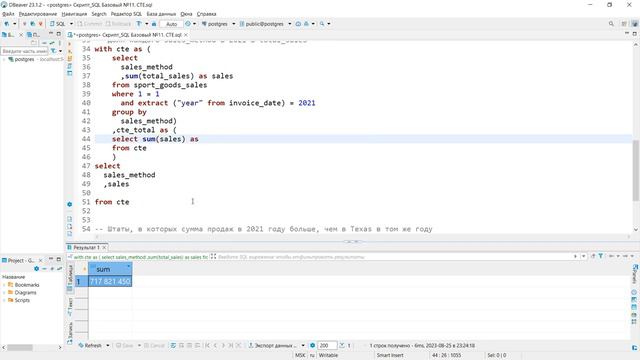
Task: Switch to the Таблица vertical view tab
Action: coord(70,277)
